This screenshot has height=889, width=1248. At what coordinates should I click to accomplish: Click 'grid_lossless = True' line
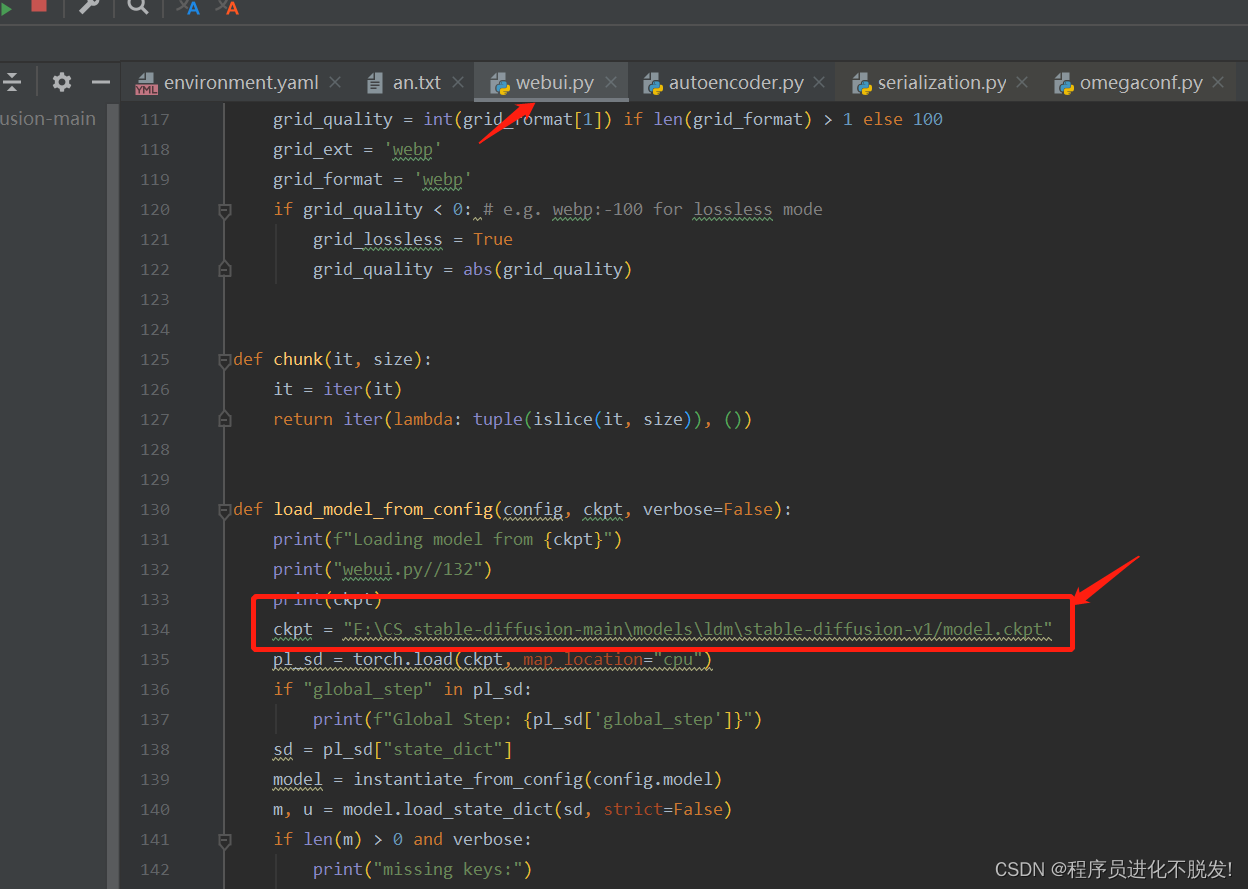tap(413, 239)
